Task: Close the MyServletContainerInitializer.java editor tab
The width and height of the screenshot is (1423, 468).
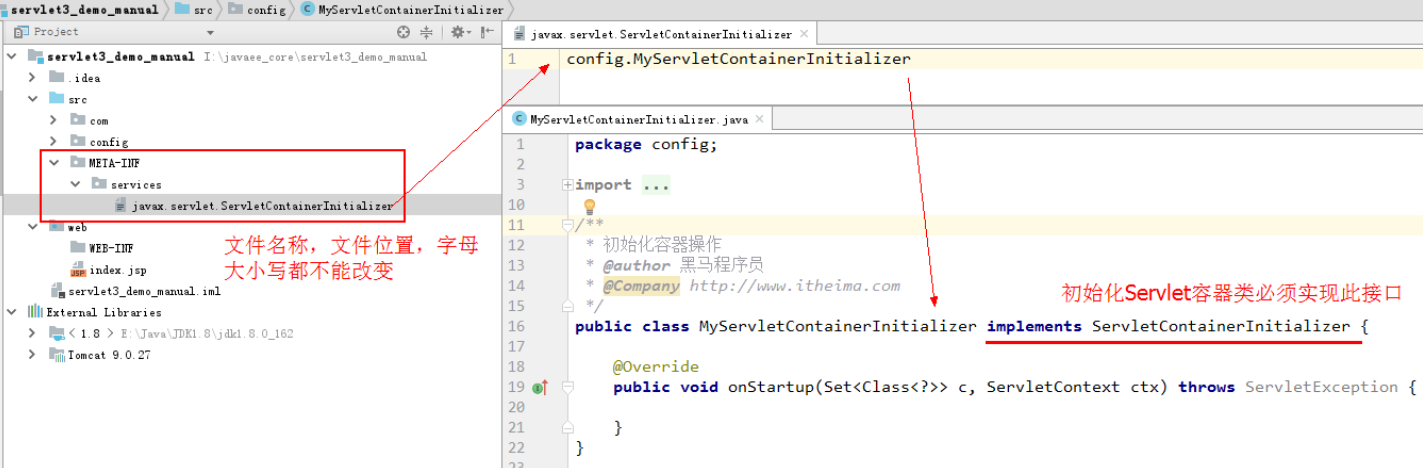Action: [x=759, y=119]
